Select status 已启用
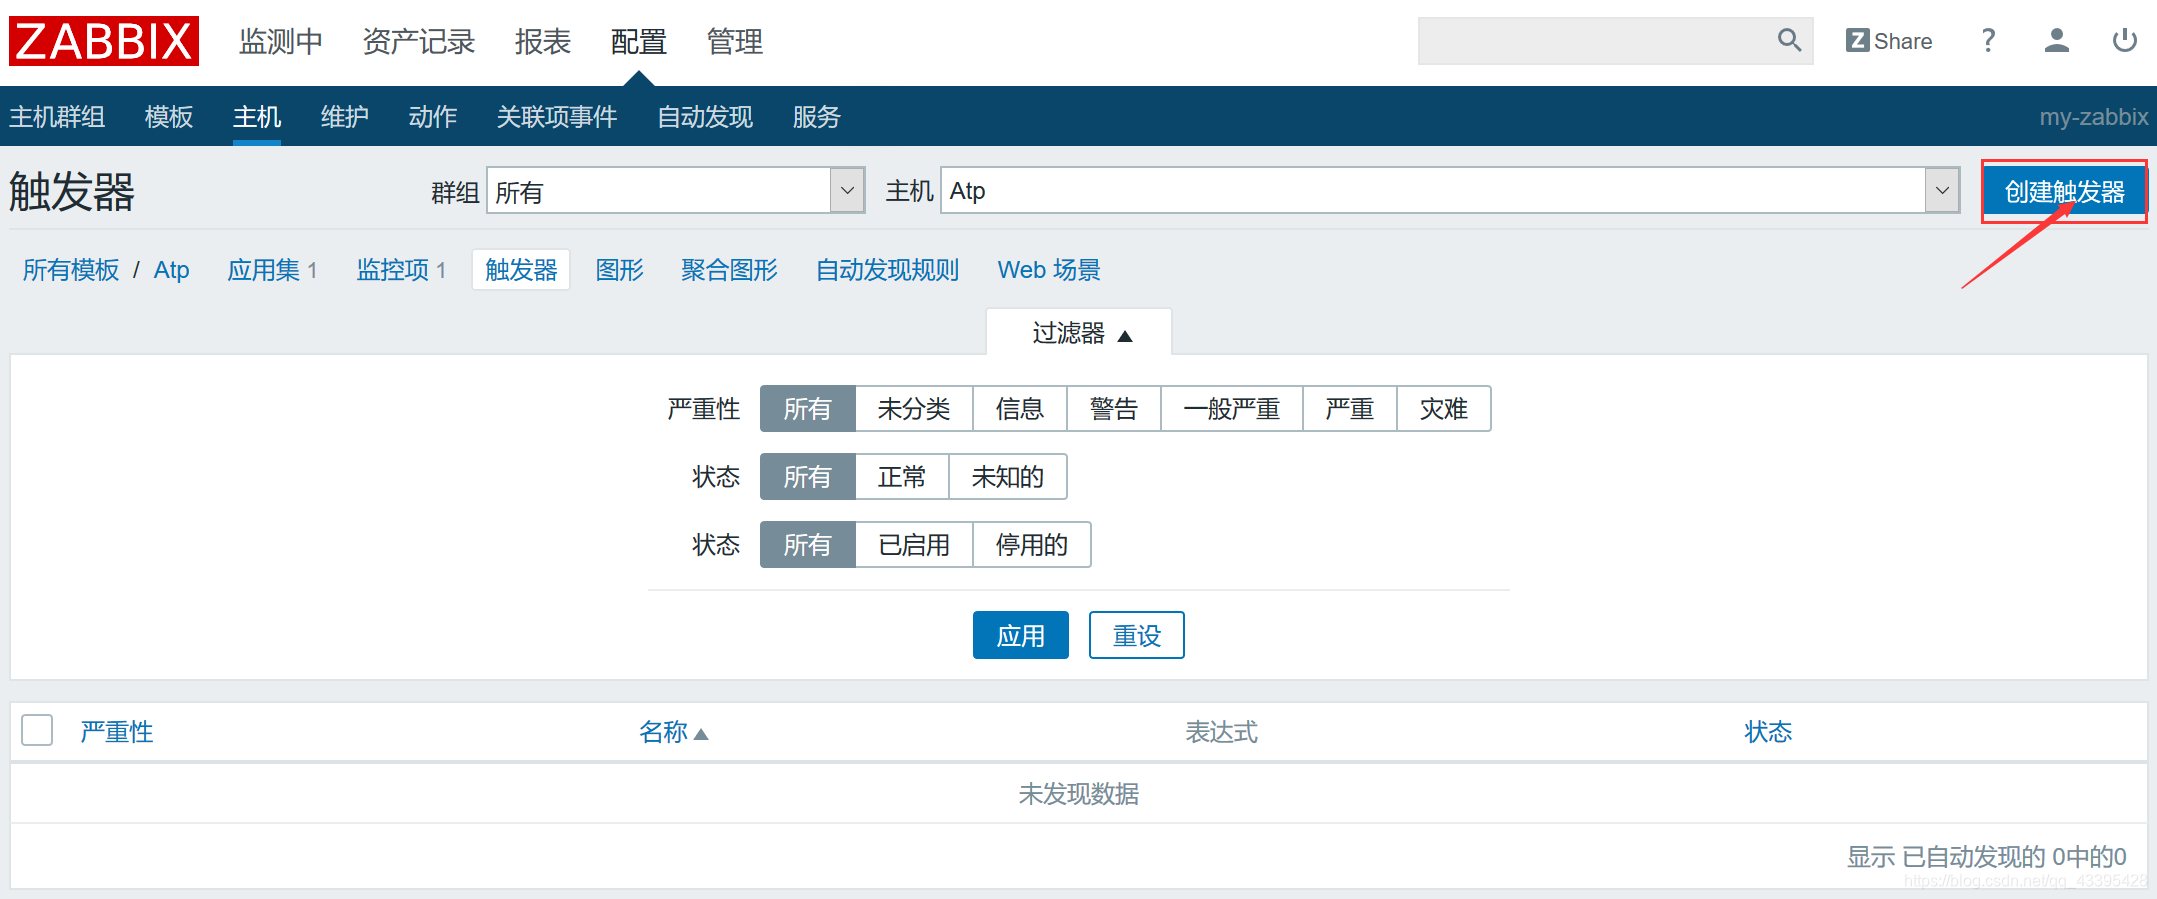Viewport: 2157px width, 899px height. coord(914,545)
